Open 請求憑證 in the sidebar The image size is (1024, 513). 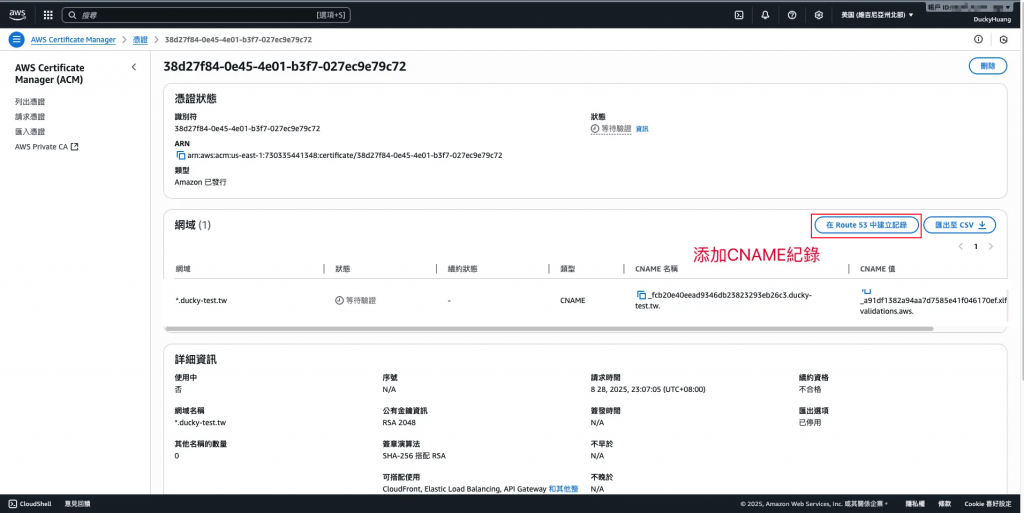click(30, 117)
